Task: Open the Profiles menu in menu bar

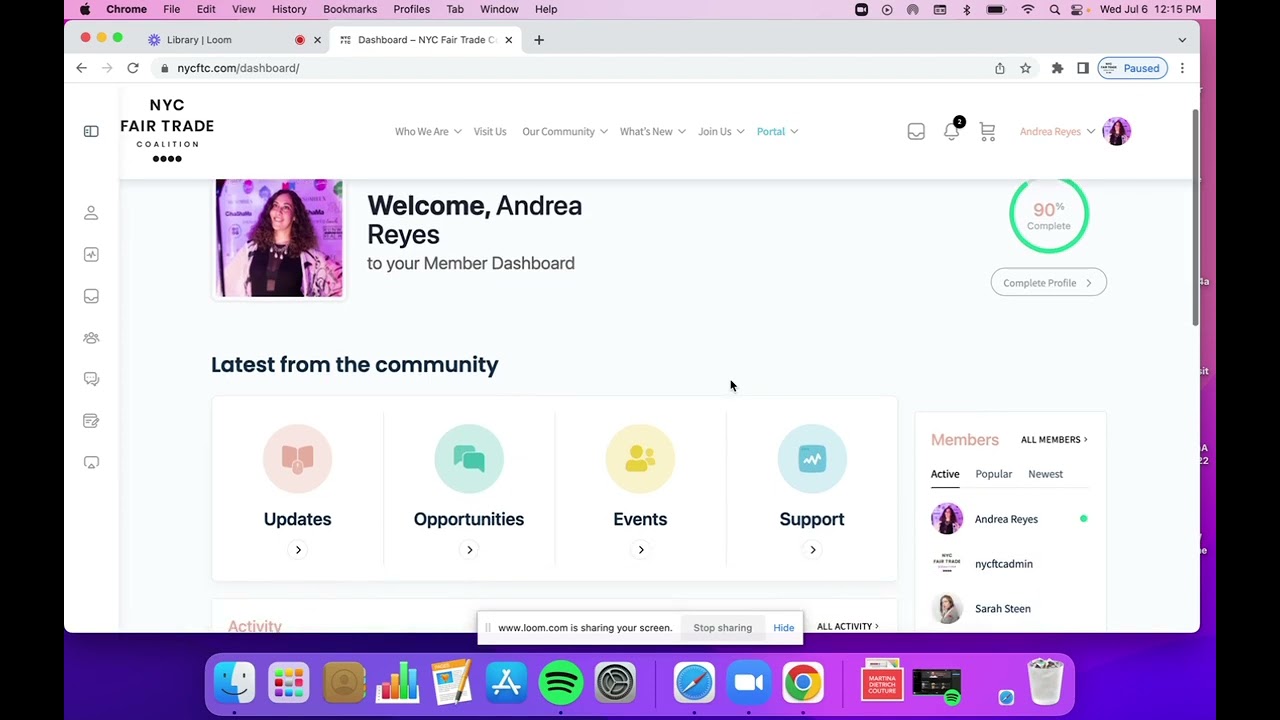Action: (x=411, y=9)
